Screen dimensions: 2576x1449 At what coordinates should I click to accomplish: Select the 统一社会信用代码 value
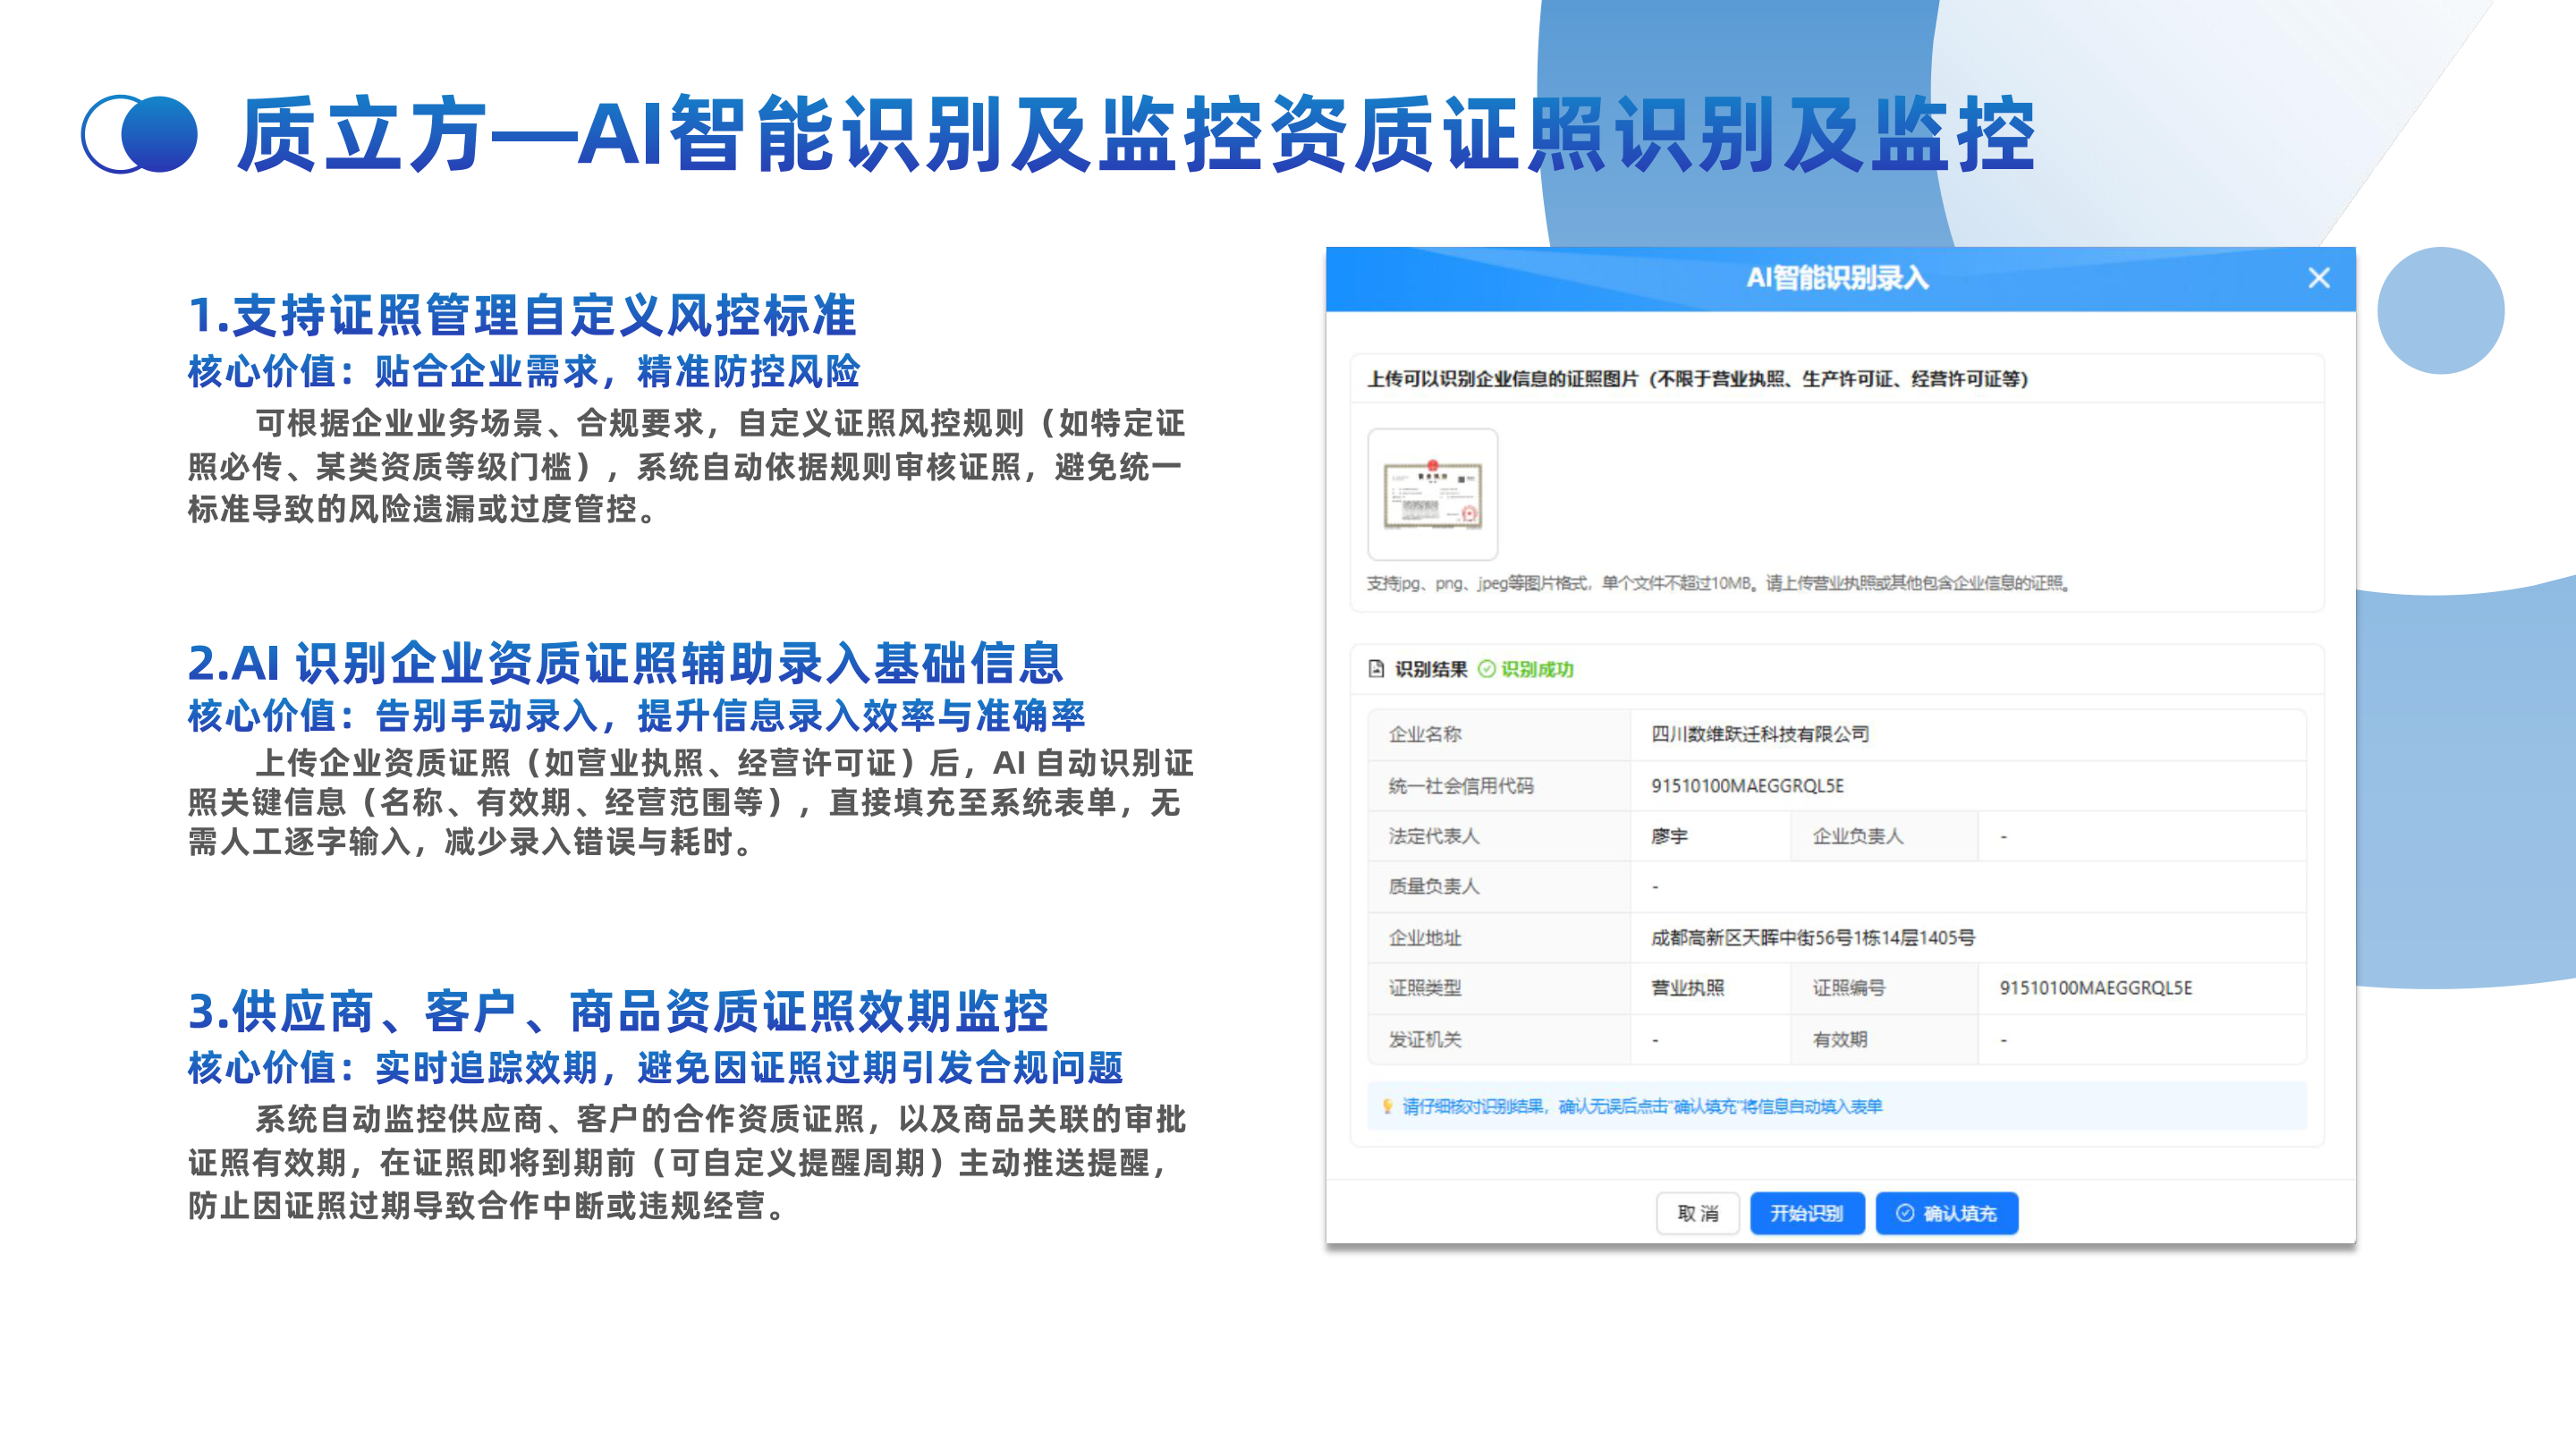tap(1747, 786)
